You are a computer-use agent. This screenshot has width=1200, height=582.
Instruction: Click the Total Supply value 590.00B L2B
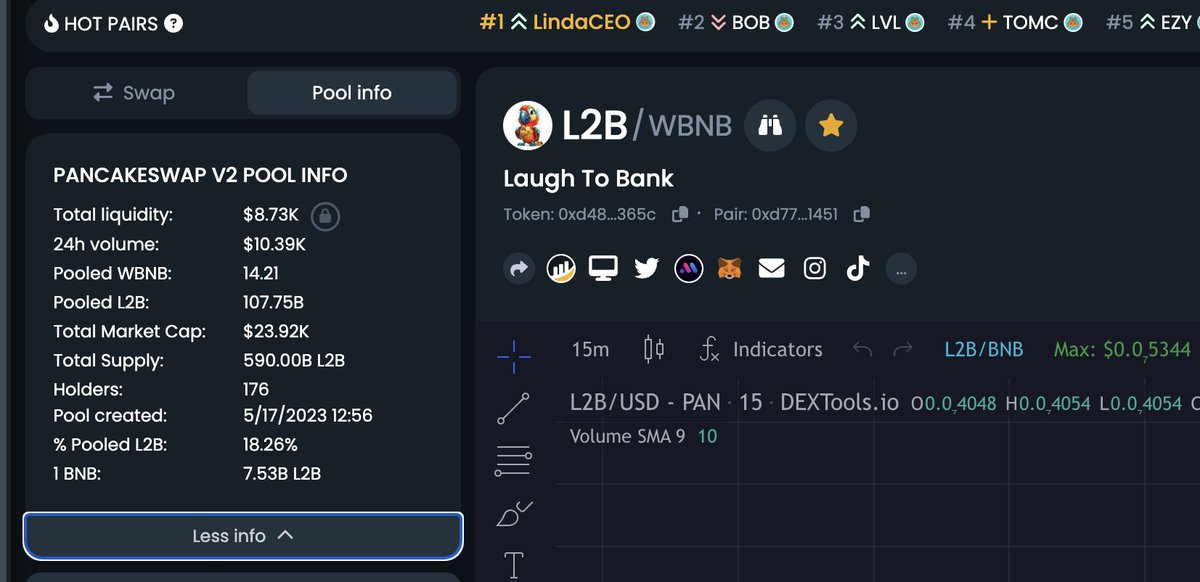[294, 360]
